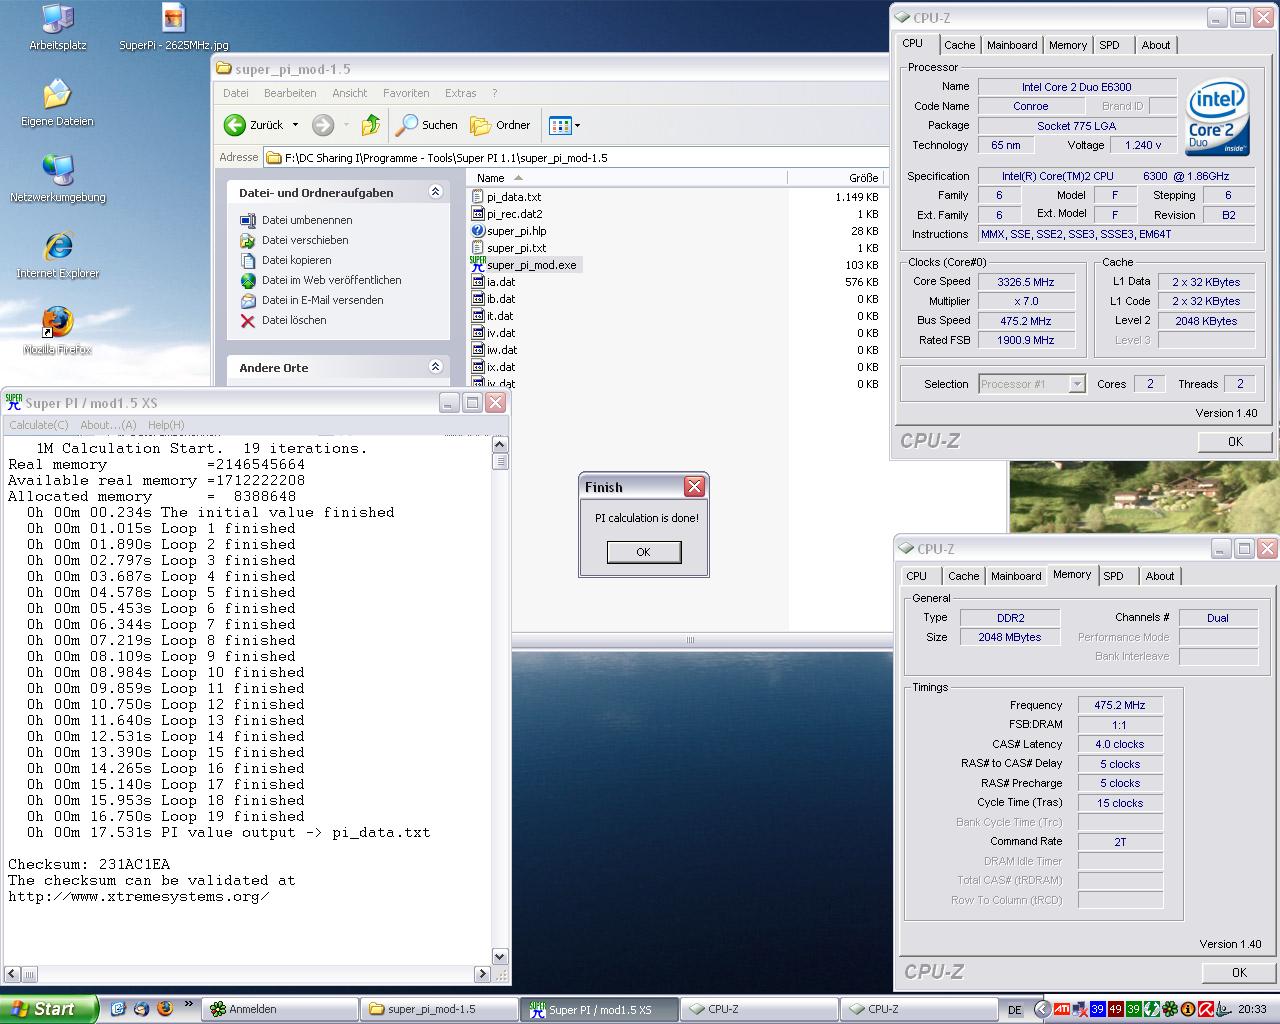Go up one folder level in Explorer
The width and height of the screenshot is (1280, 1024).
[371, 125]
